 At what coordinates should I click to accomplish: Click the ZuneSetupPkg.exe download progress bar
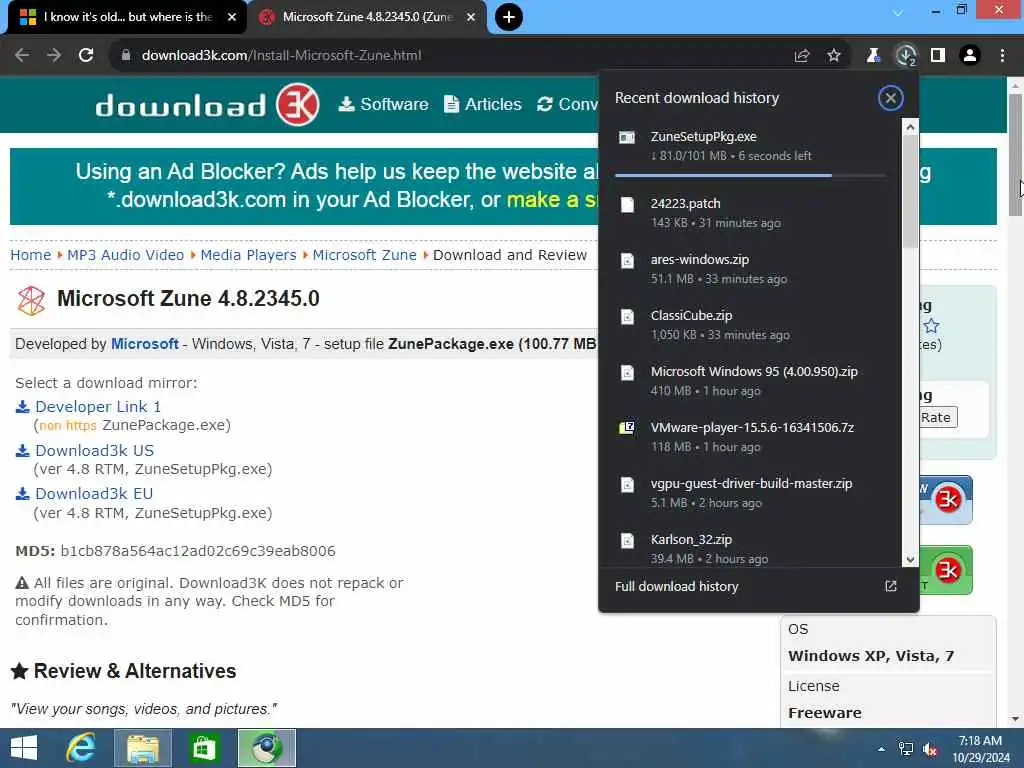pyautogui.click(x=750, y=175)
